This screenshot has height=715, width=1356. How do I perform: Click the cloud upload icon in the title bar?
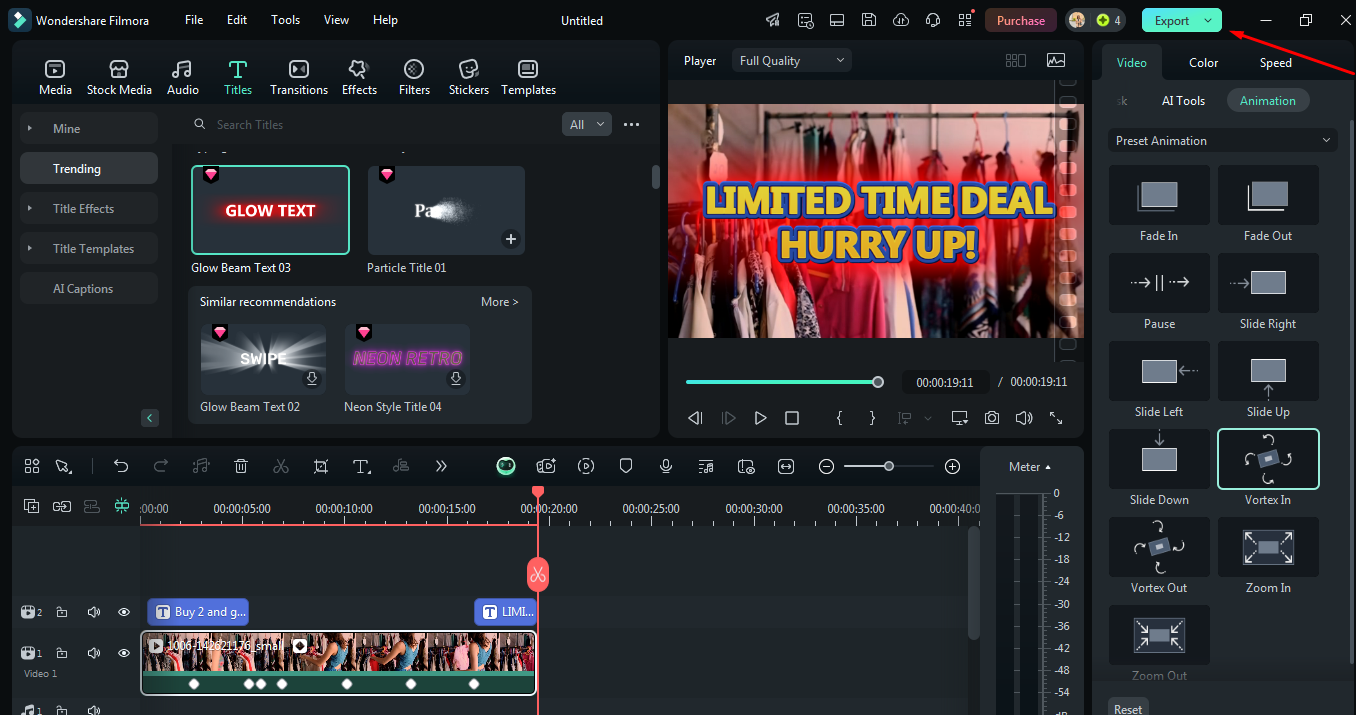tap(900, 20)
